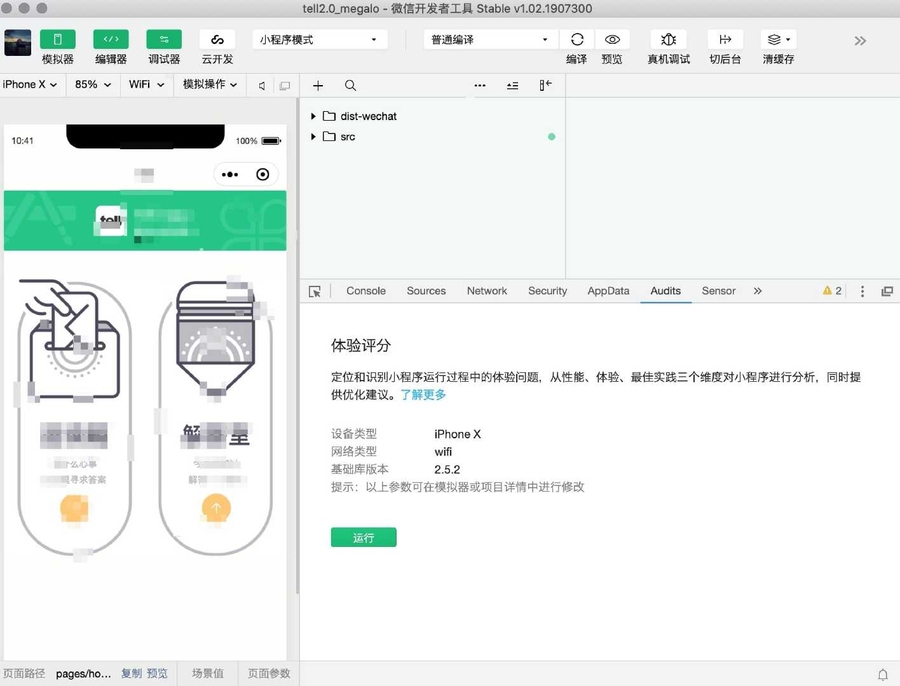Open the file search magnifier in editor
This screenshot has width=900, height=686.
(x=350, y=85)
